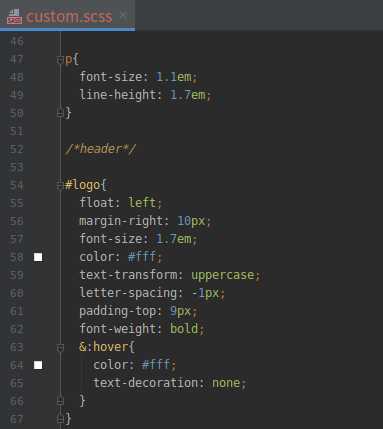Click the #logo selector text
Screen dimensions: 383x429
click(x=82, y=185)
